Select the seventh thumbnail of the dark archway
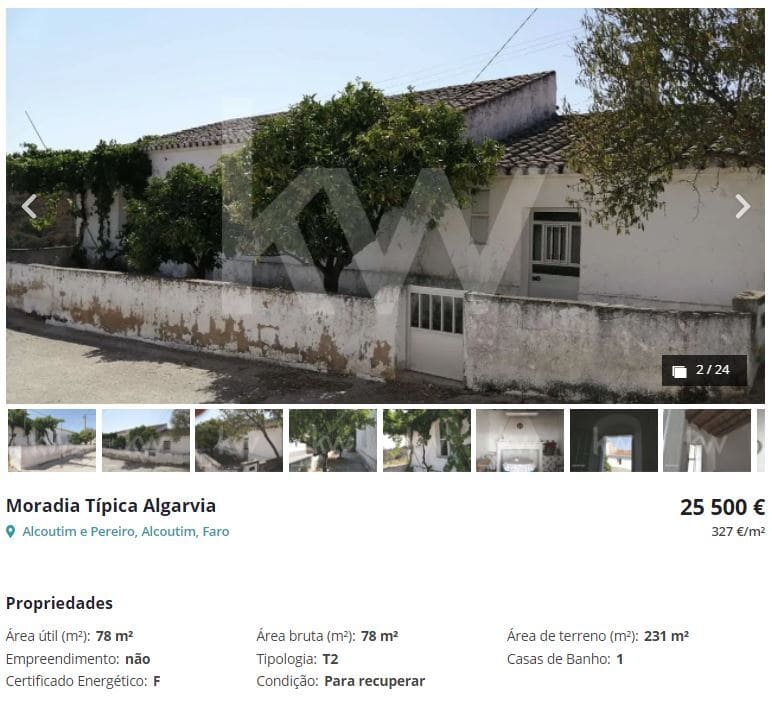The image size is (772, 707). click(614, 441)
